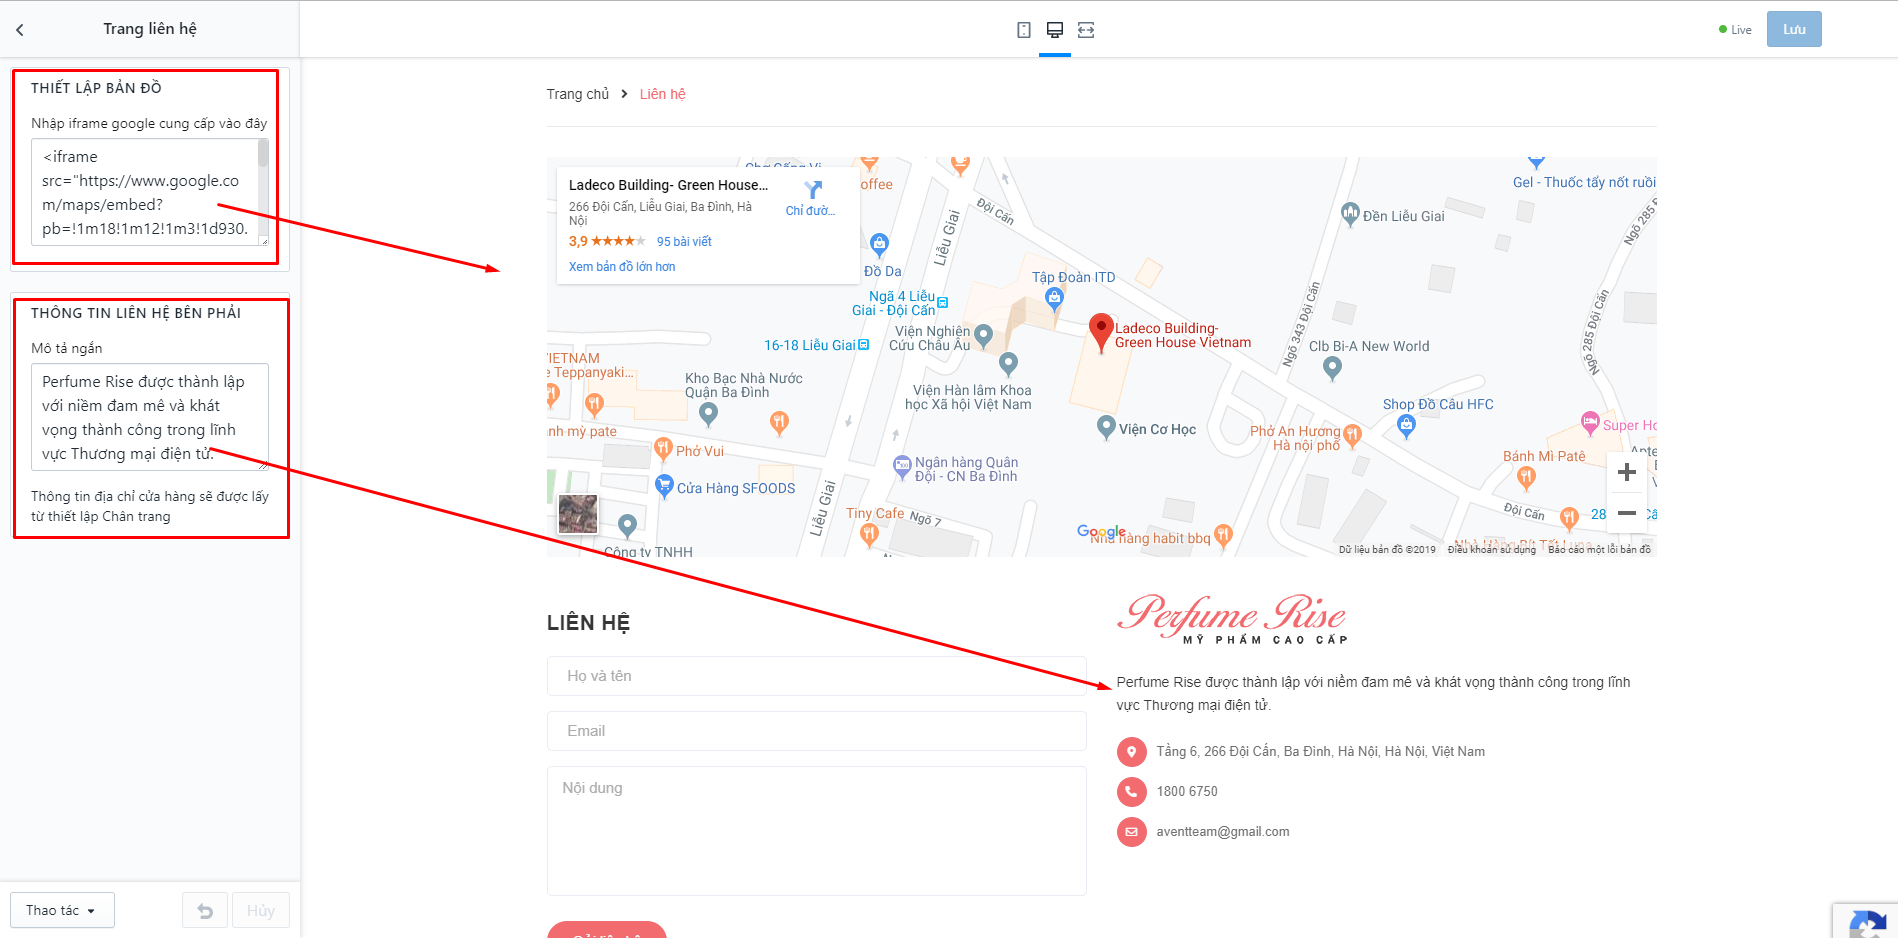The width and height of the screenshot is (1898, 938).
Task: Click the Phở Vui restaurant marker
Action: [662, 450]
